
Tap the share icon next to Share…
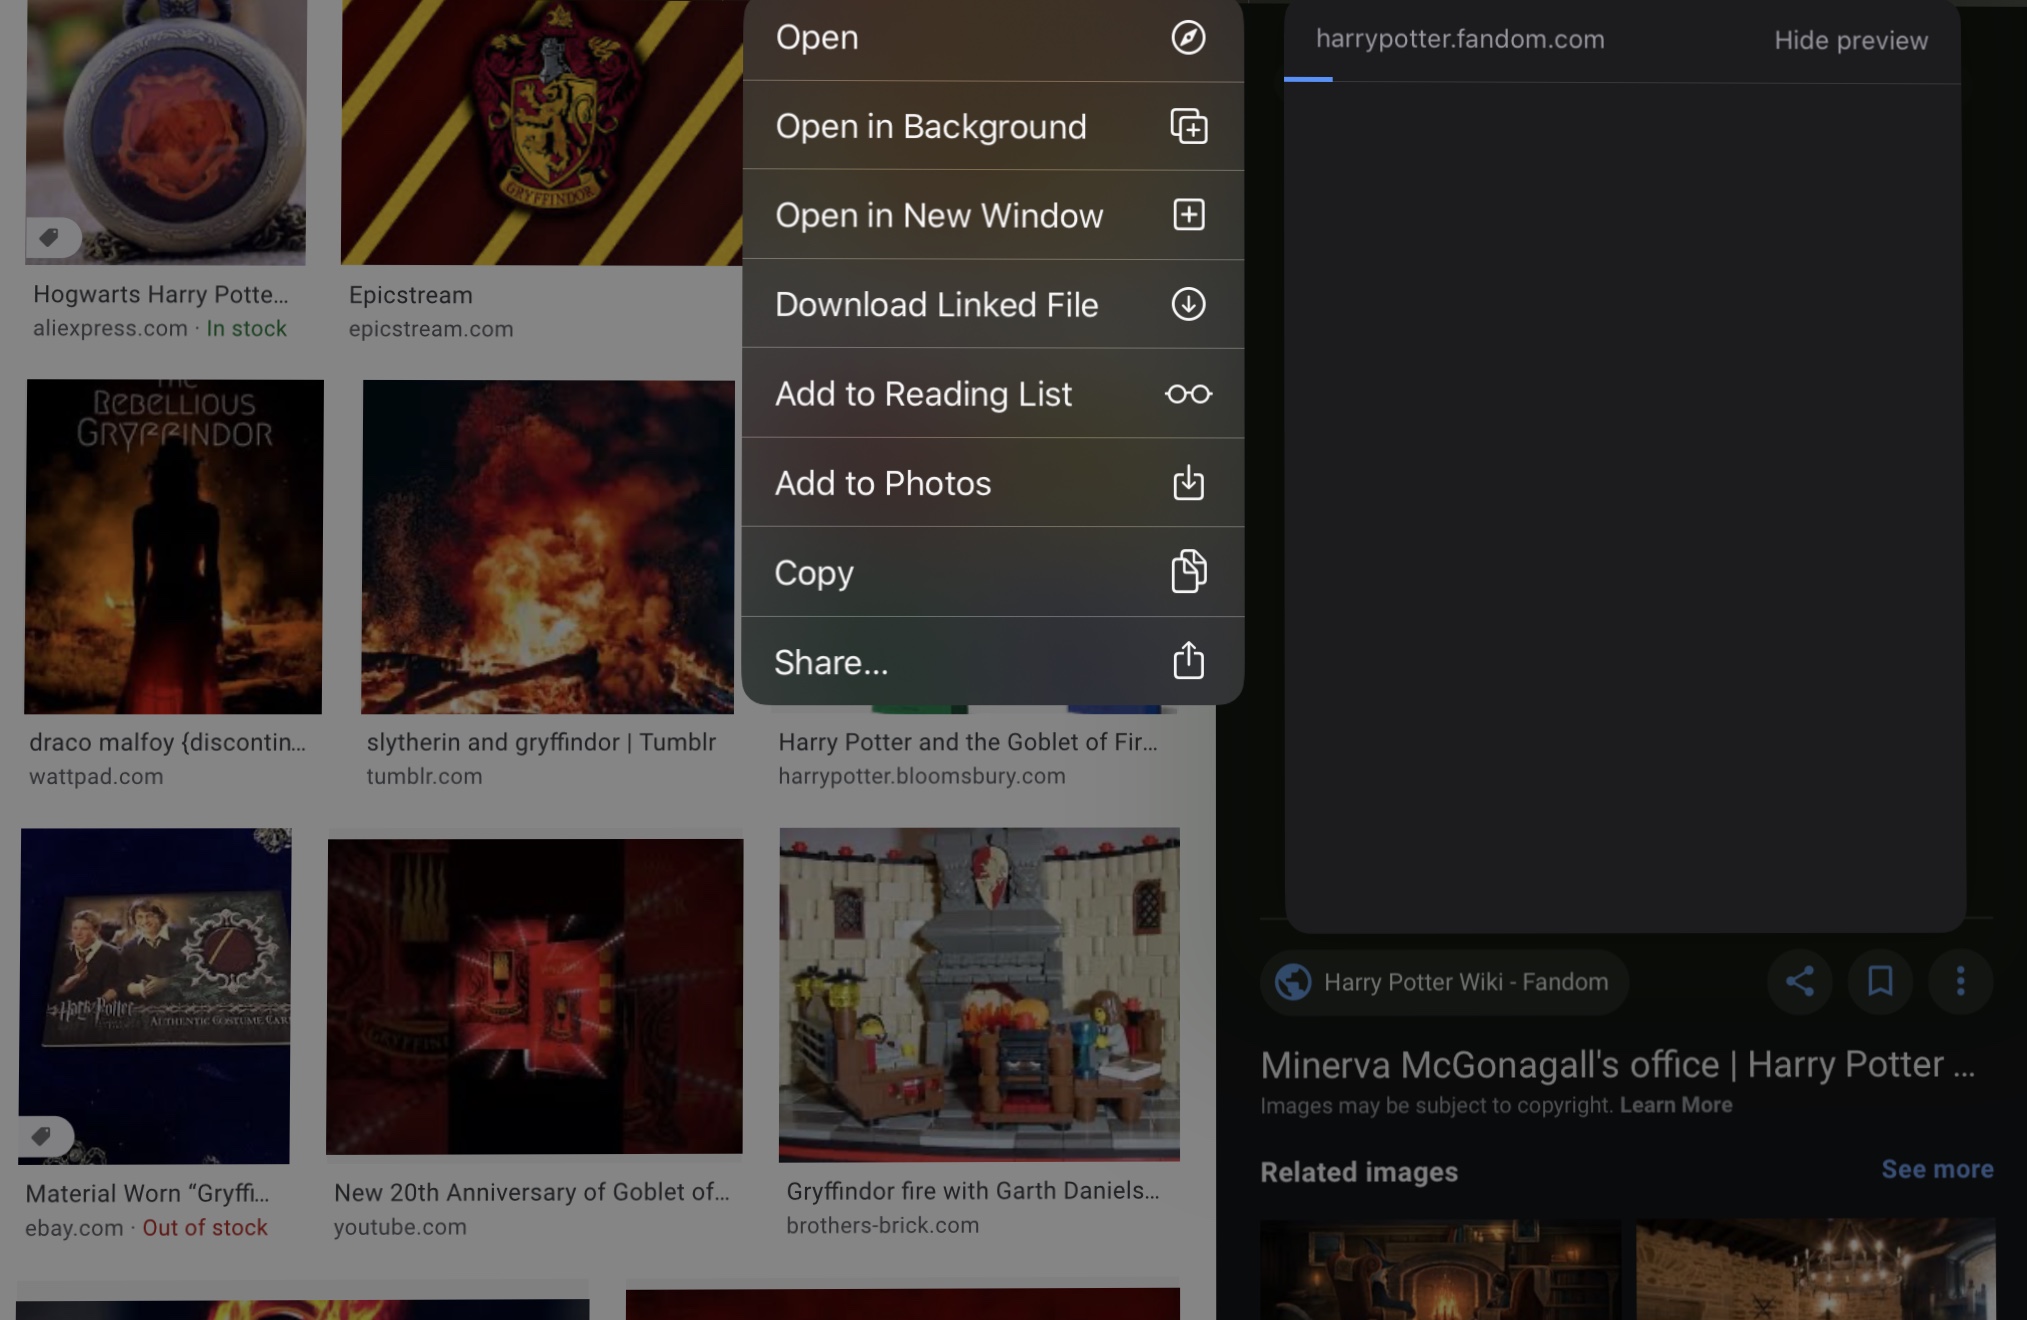pos(1188,661)
